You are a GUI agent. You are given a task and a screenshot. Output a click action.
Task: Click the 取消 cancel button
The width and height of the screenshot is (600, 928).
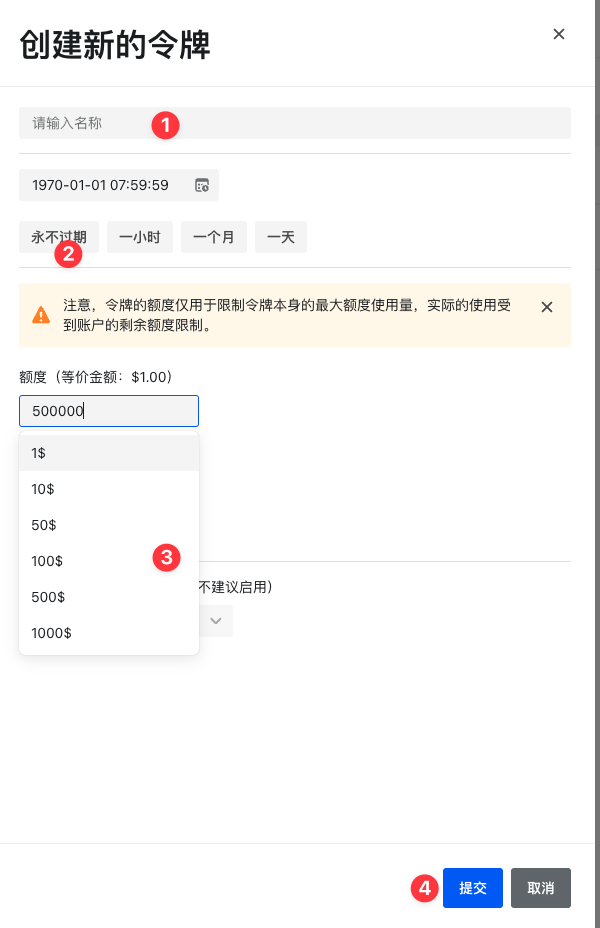tap(540, 888)
